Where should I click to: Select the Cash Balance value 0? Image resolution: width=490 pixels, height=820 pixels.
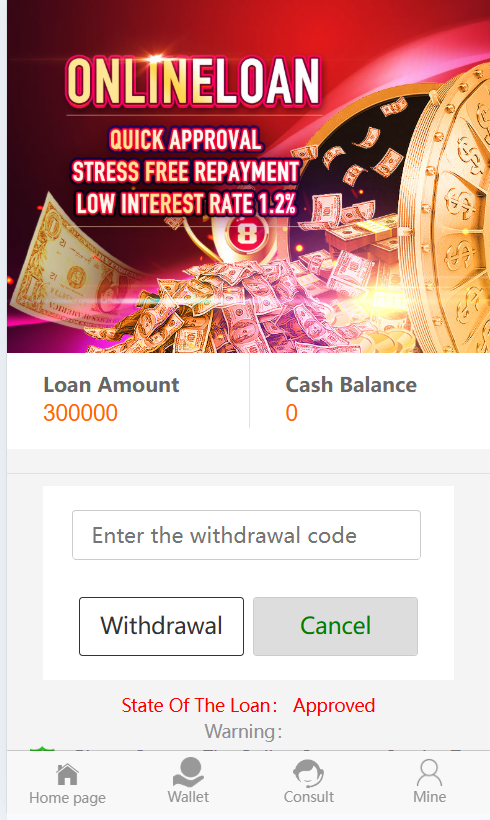click(x=291, y=413)
